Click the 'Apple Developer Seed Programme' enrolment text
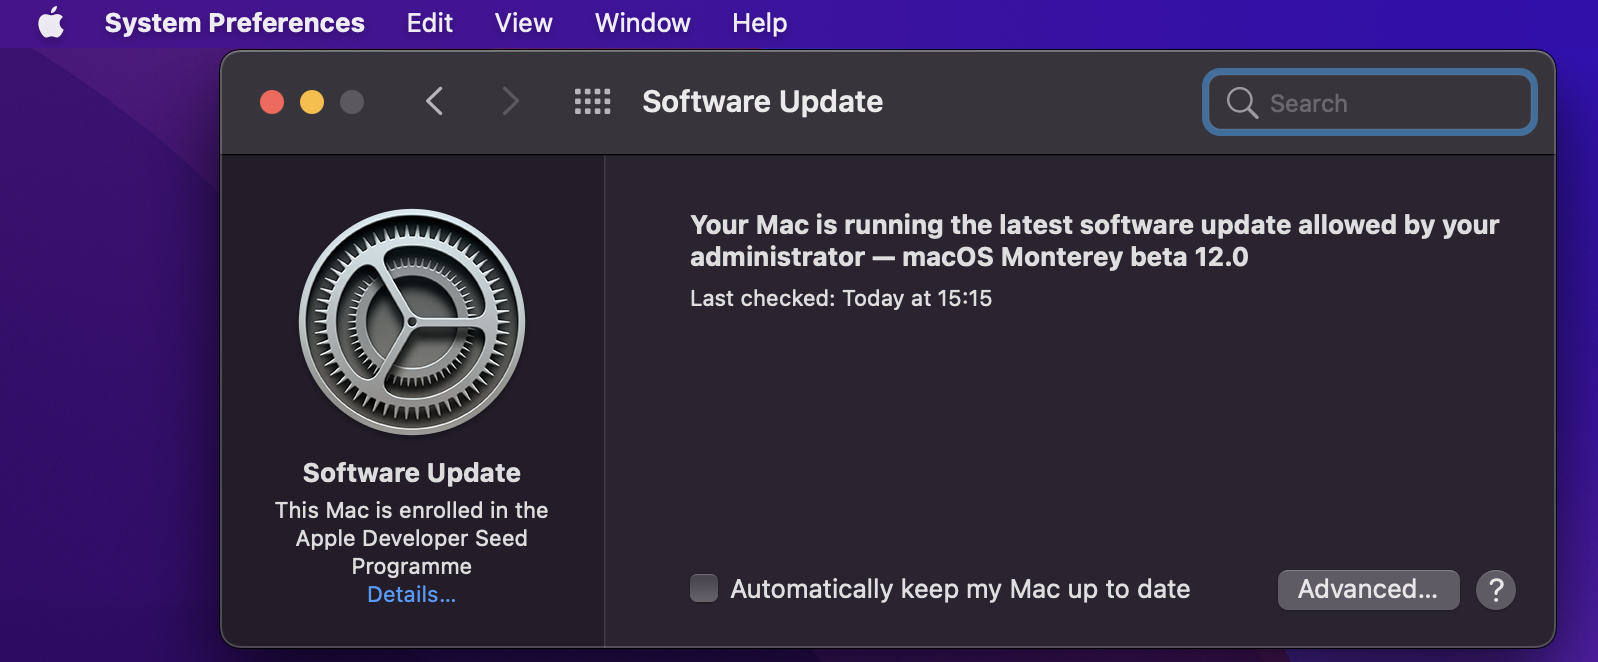Viewport: 1598px width, 662px height. point(412,538)
